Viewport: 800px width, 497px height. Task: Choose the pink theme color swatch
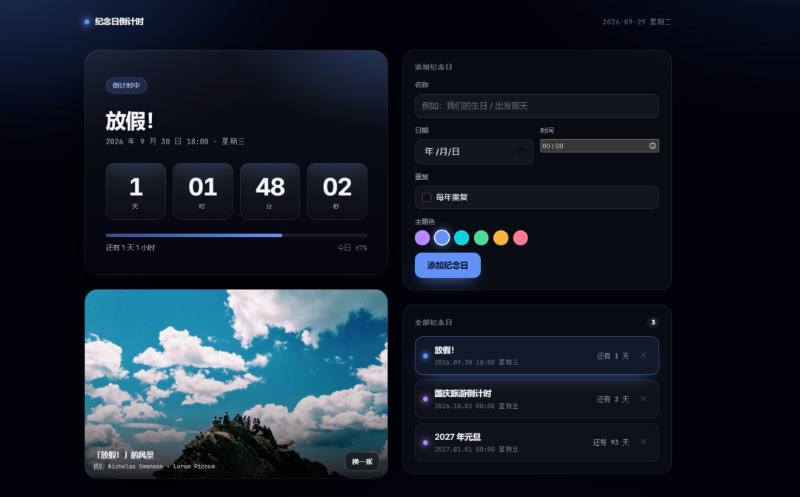click(520, 238)
